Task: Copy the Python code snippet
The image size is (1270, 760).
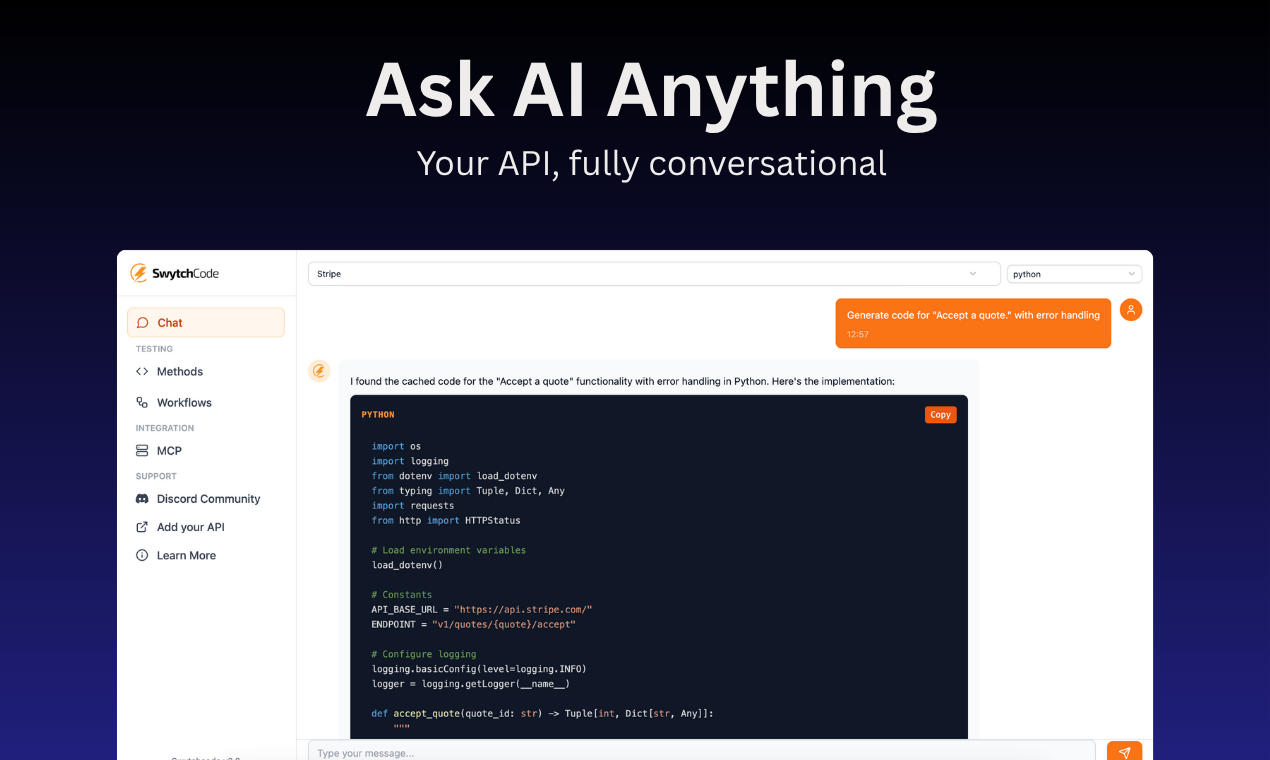Action: tap(940, 414)
